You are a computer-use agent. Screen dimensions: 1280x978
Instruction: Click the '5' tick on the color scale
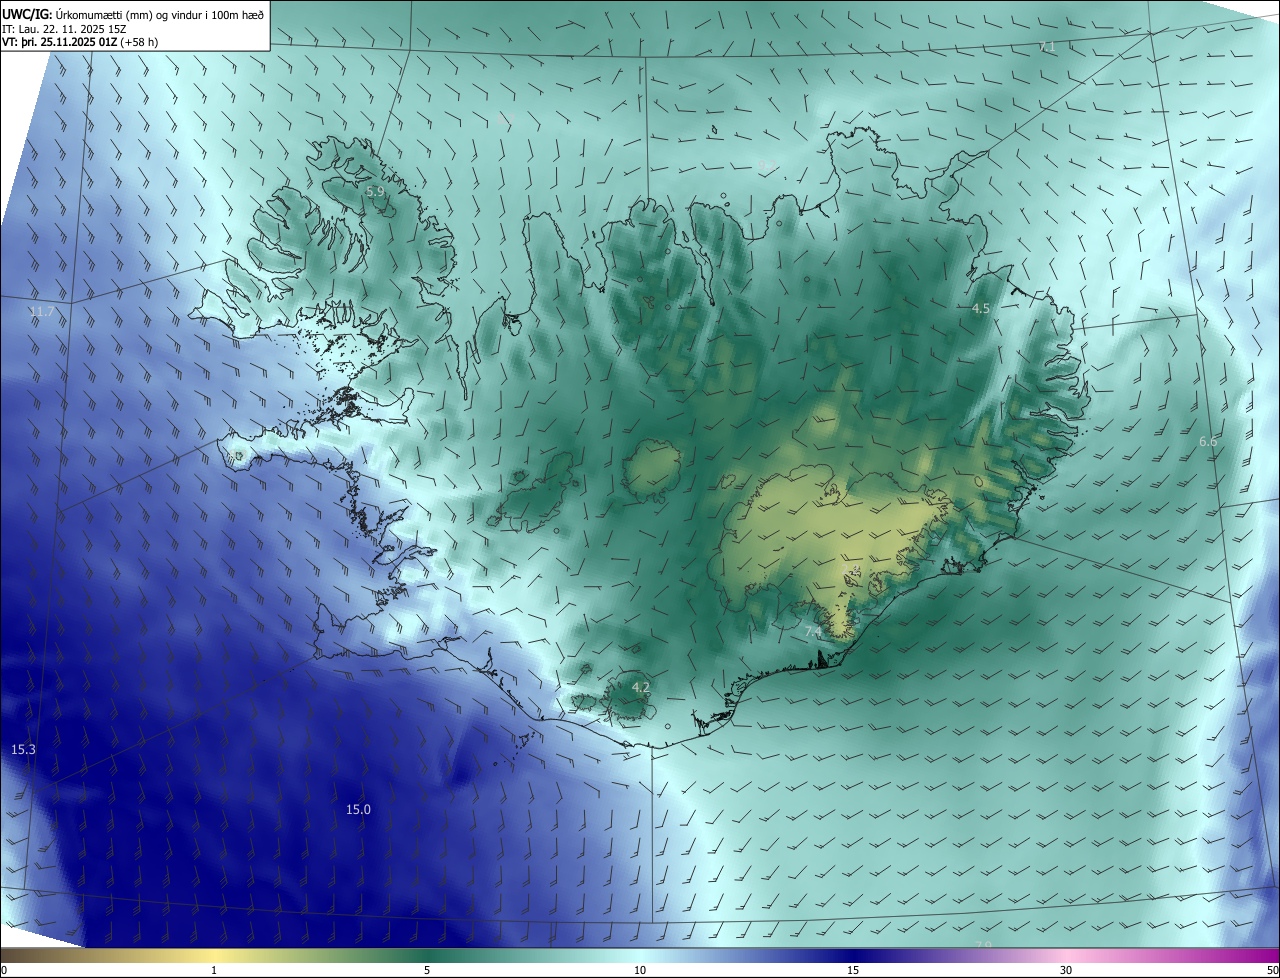click(x=427, y=970)
